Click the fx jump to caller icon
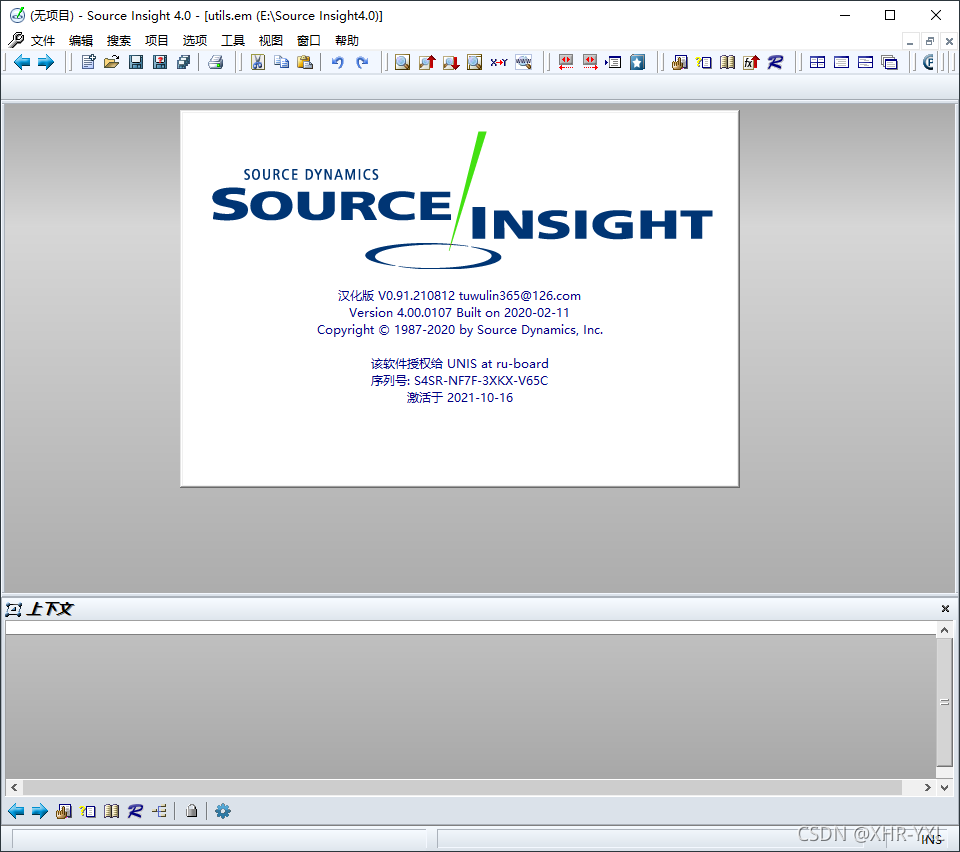960x852 pixels. (751, 62)
